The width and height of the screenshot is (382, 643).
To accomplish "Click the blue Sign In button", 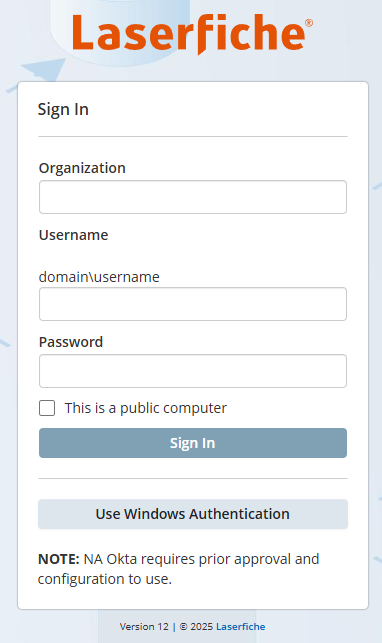I will tap(193, 443).
